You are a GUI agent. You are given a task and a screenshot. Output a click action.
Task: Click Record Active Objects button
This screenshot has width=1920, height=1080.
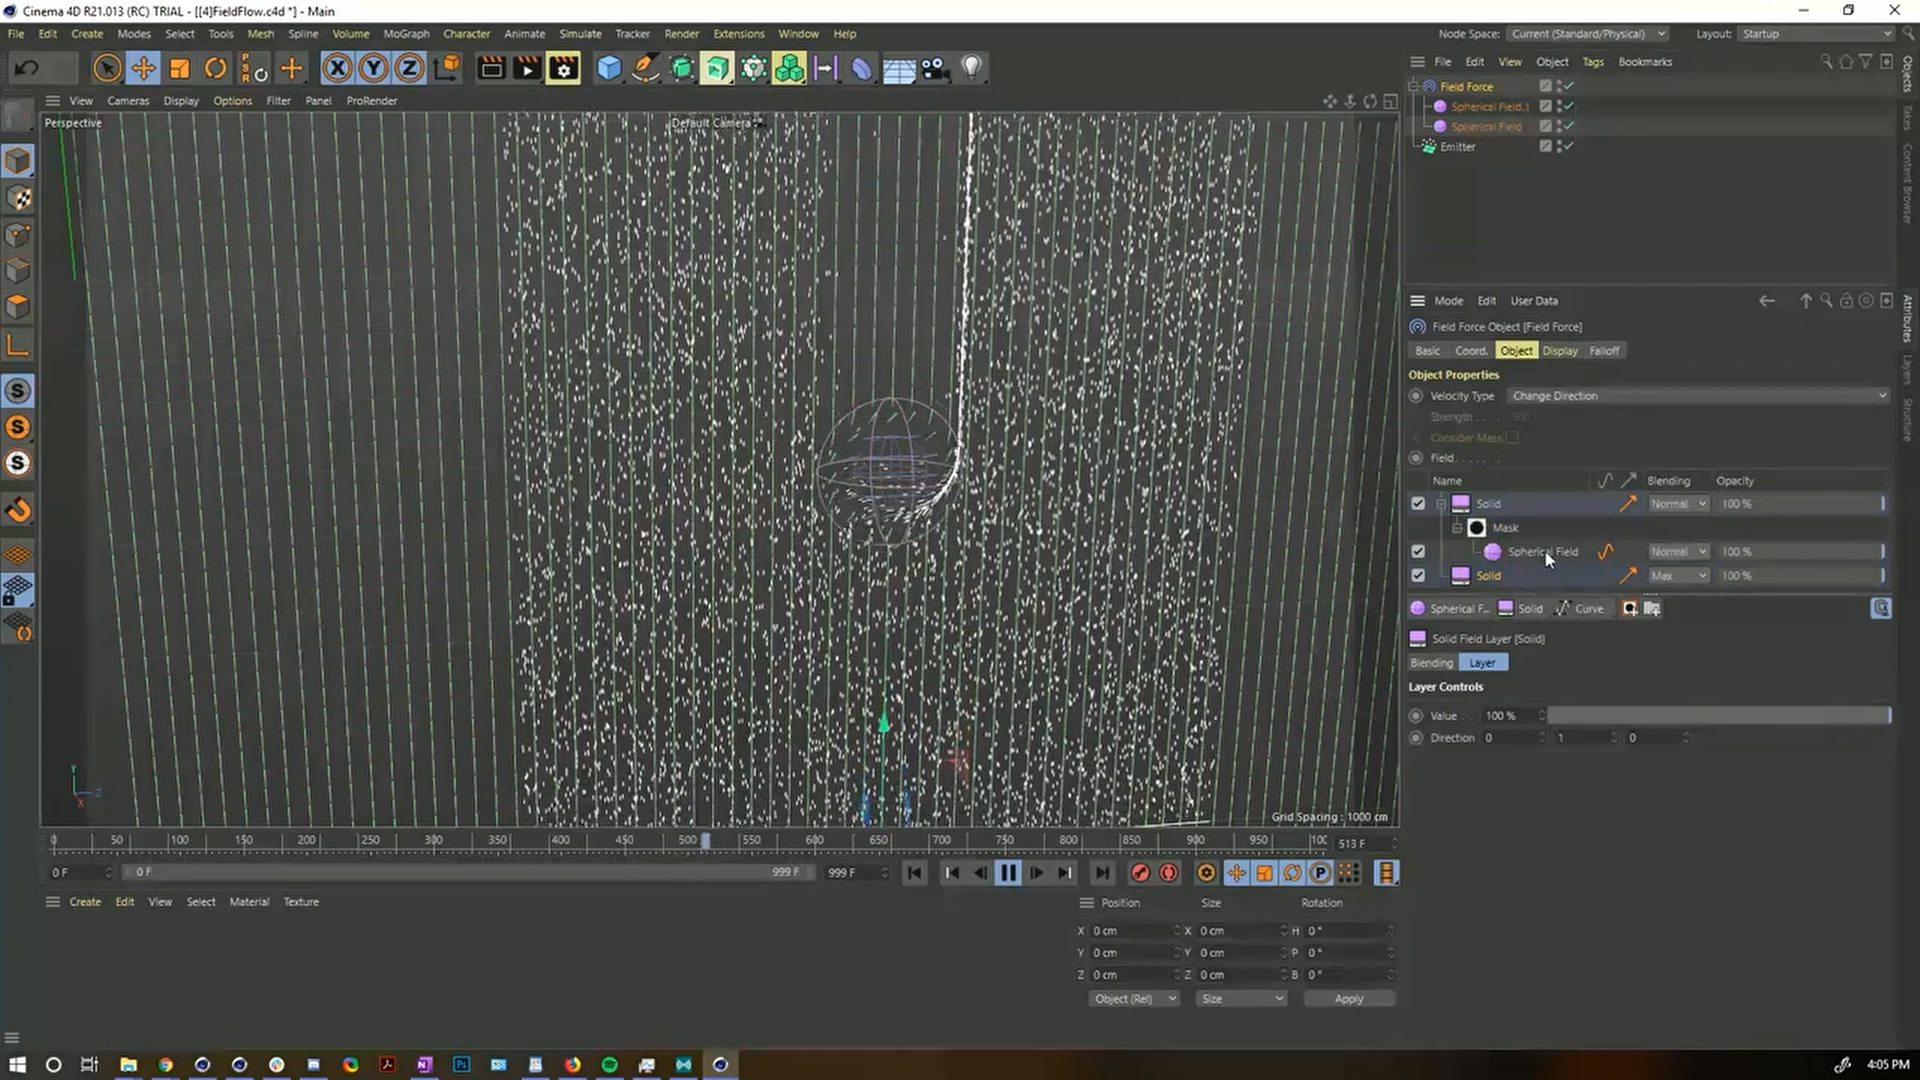click(x=1139, y=873)
